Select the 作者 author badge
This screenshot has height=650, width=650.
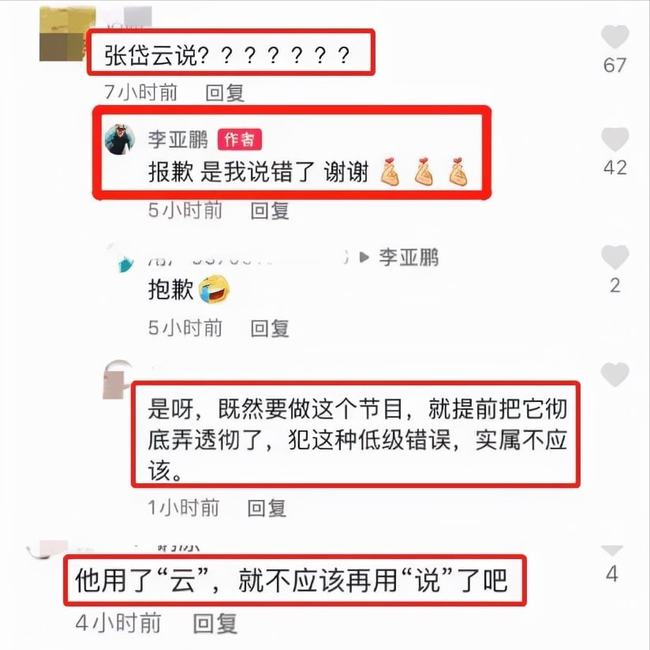240,140
